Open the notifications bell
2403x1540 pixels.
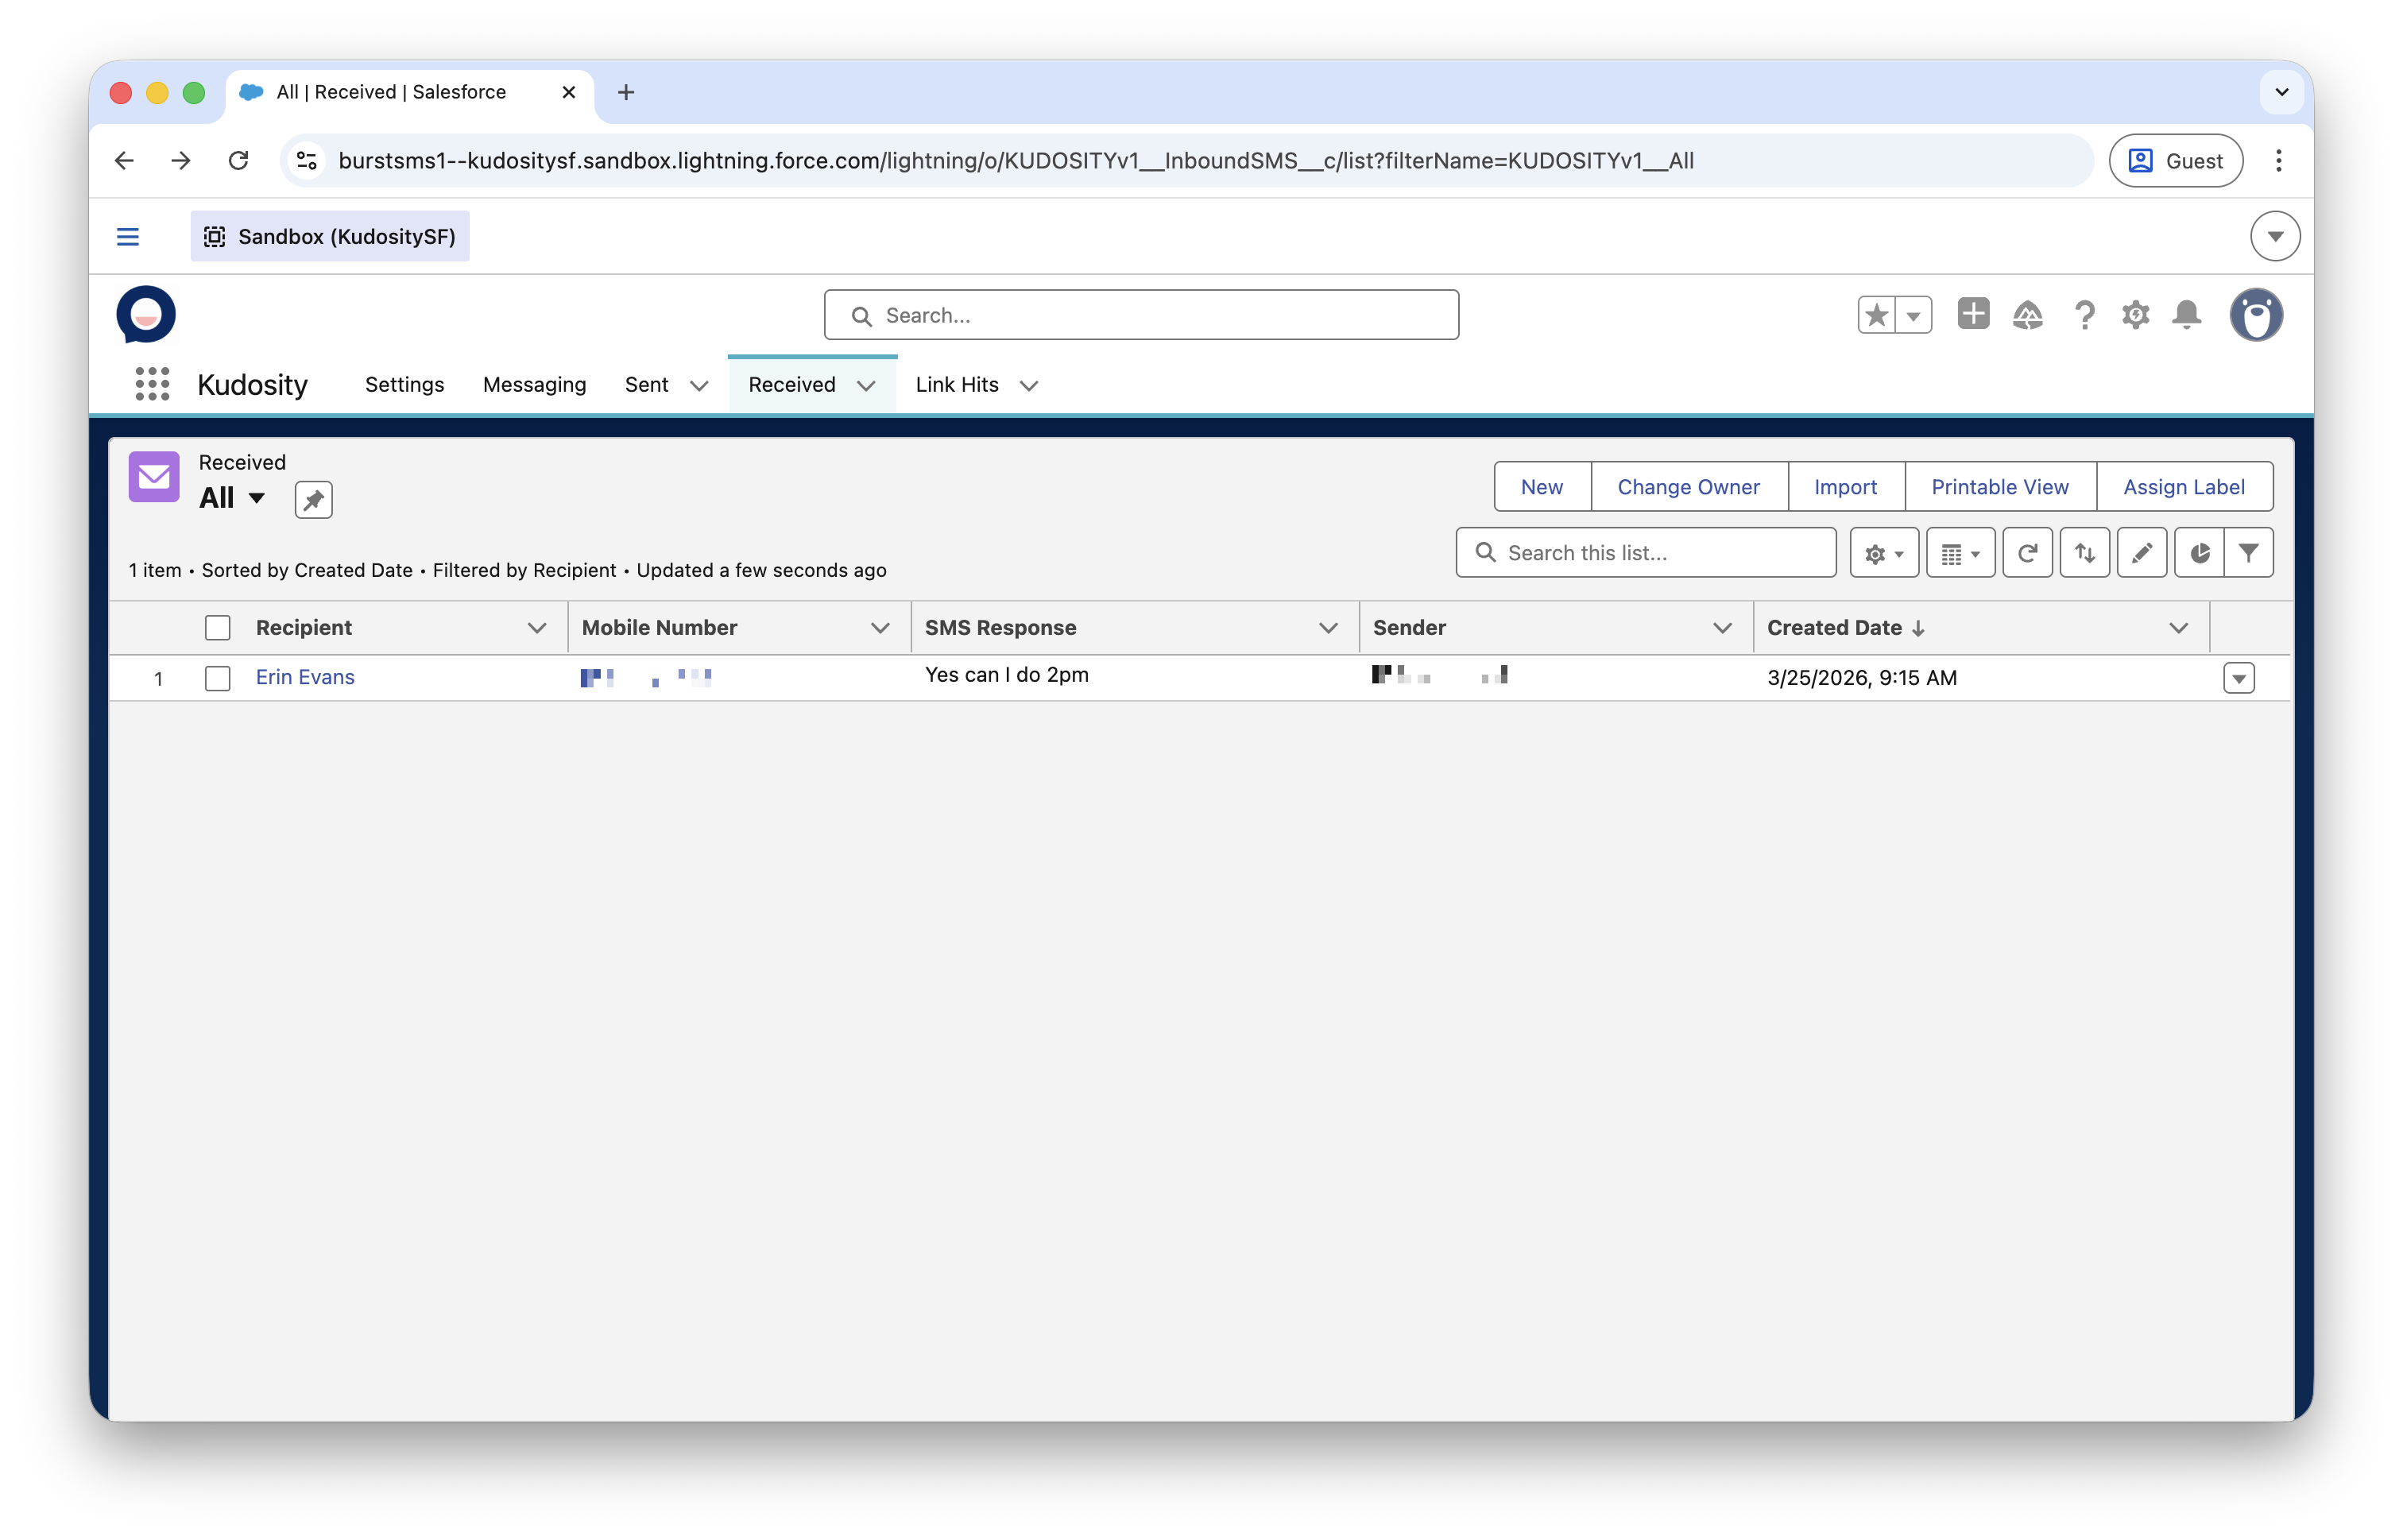pos(2186,315)
